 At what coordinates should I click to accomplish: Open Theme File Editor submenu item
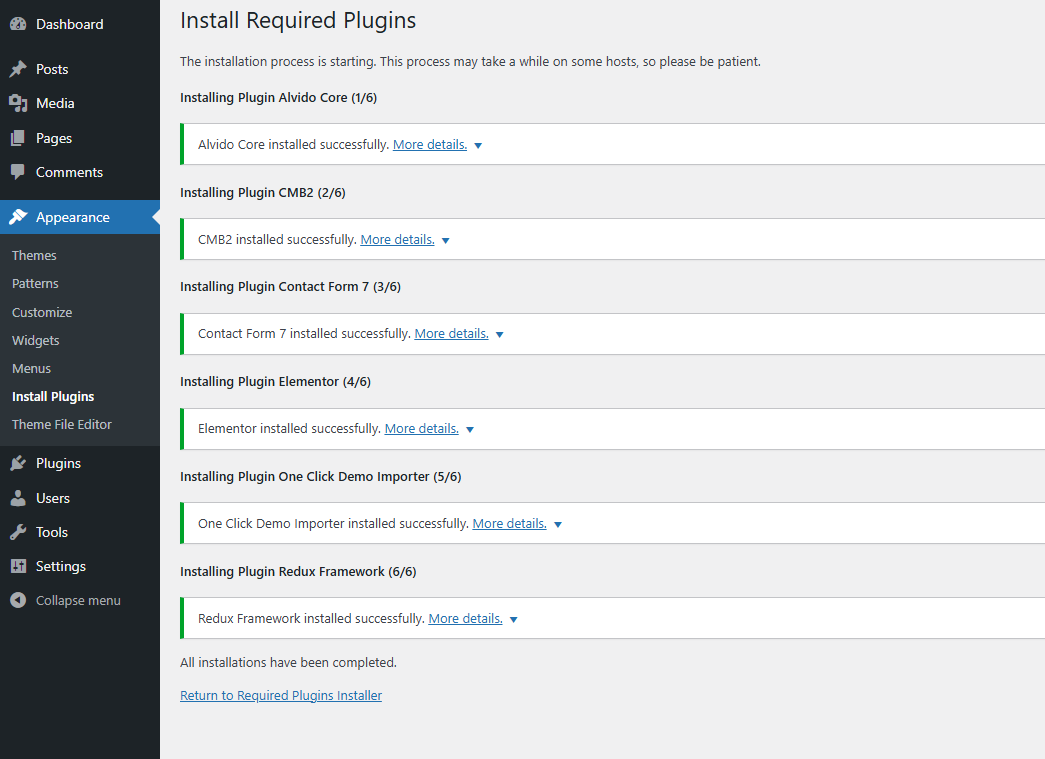click(62, 424)
